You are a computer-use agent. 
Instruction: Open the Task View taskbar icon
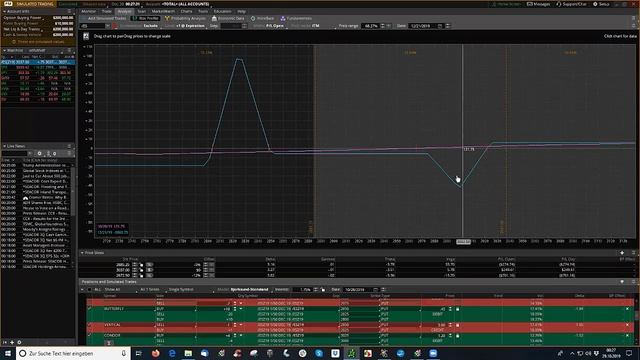[138, 353]
